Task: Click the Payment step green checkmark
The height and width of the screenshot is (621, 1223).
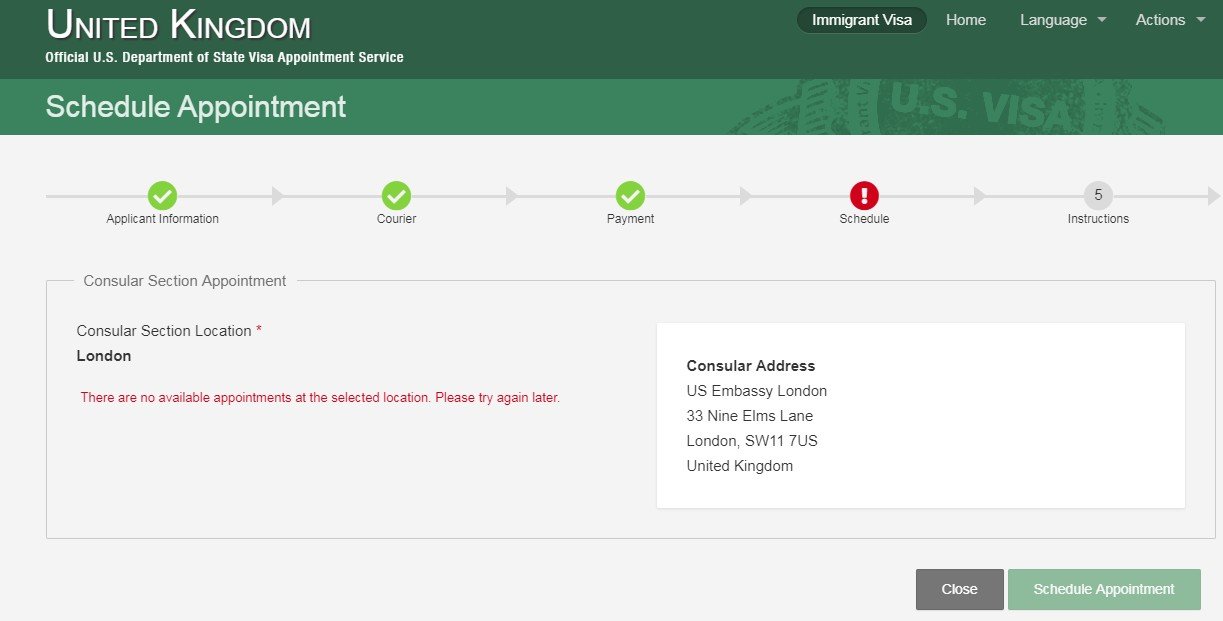Action: click(630, 196)
